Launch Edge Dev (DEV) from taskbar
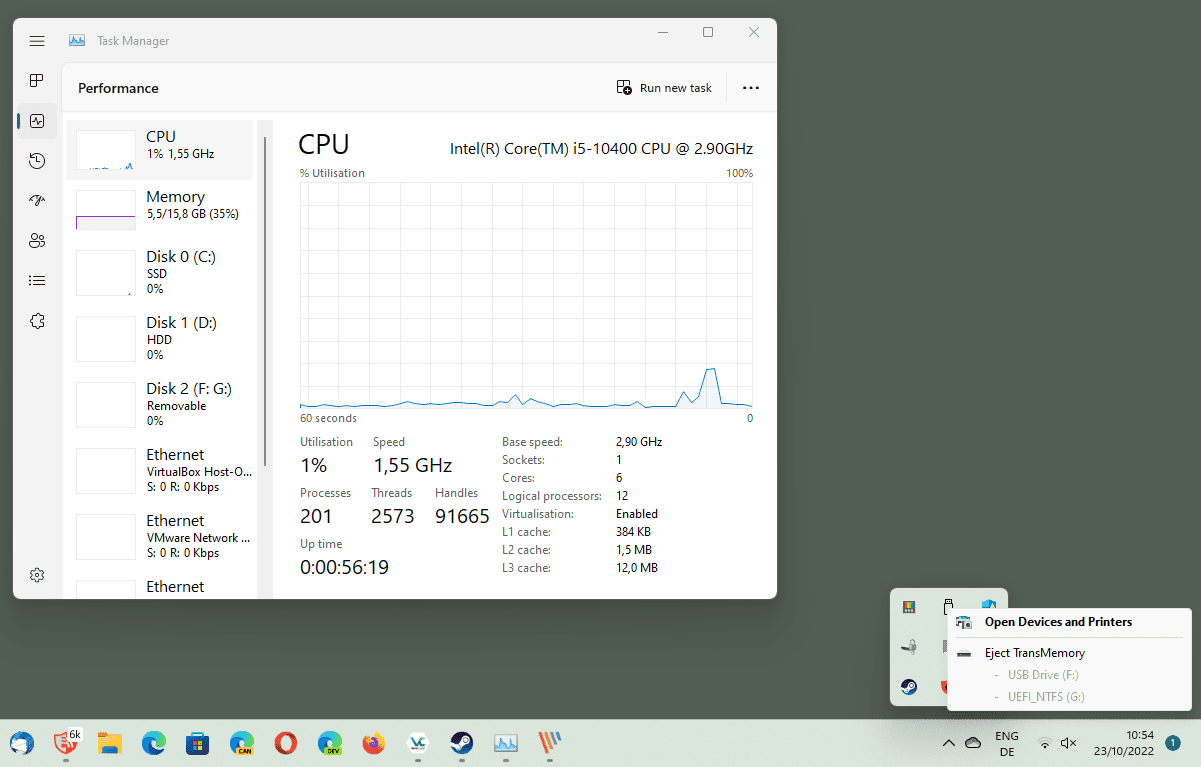 tap(330, 743)
